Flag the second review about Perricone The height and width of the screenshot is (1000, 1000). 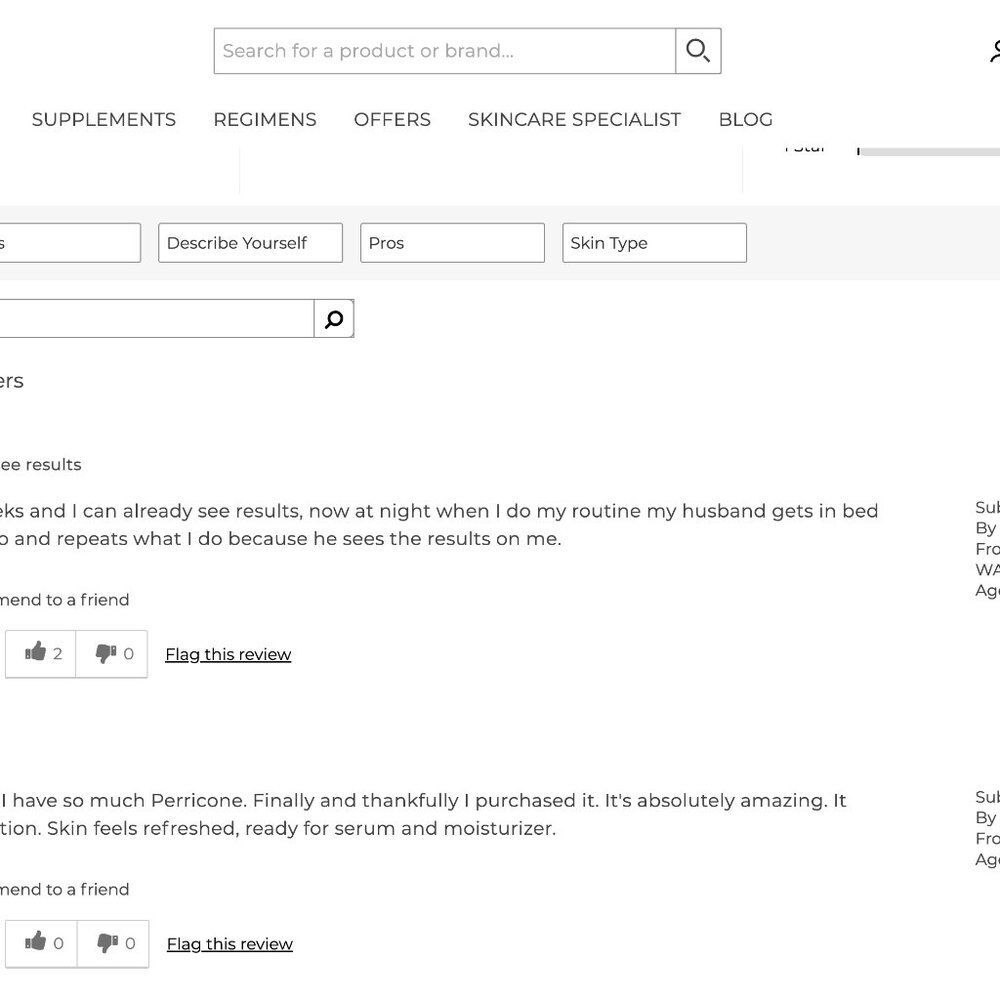230,944
